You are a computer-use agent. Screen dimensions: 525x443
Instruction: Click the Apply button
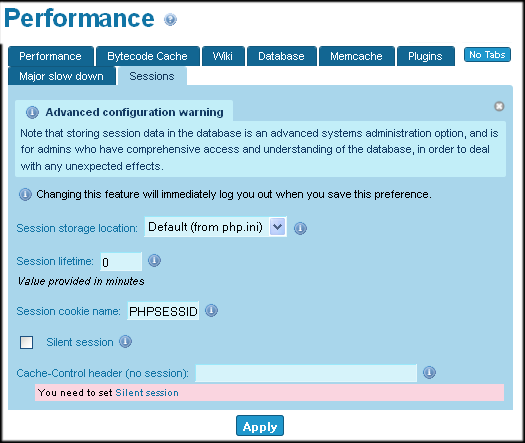pos(260,426)
